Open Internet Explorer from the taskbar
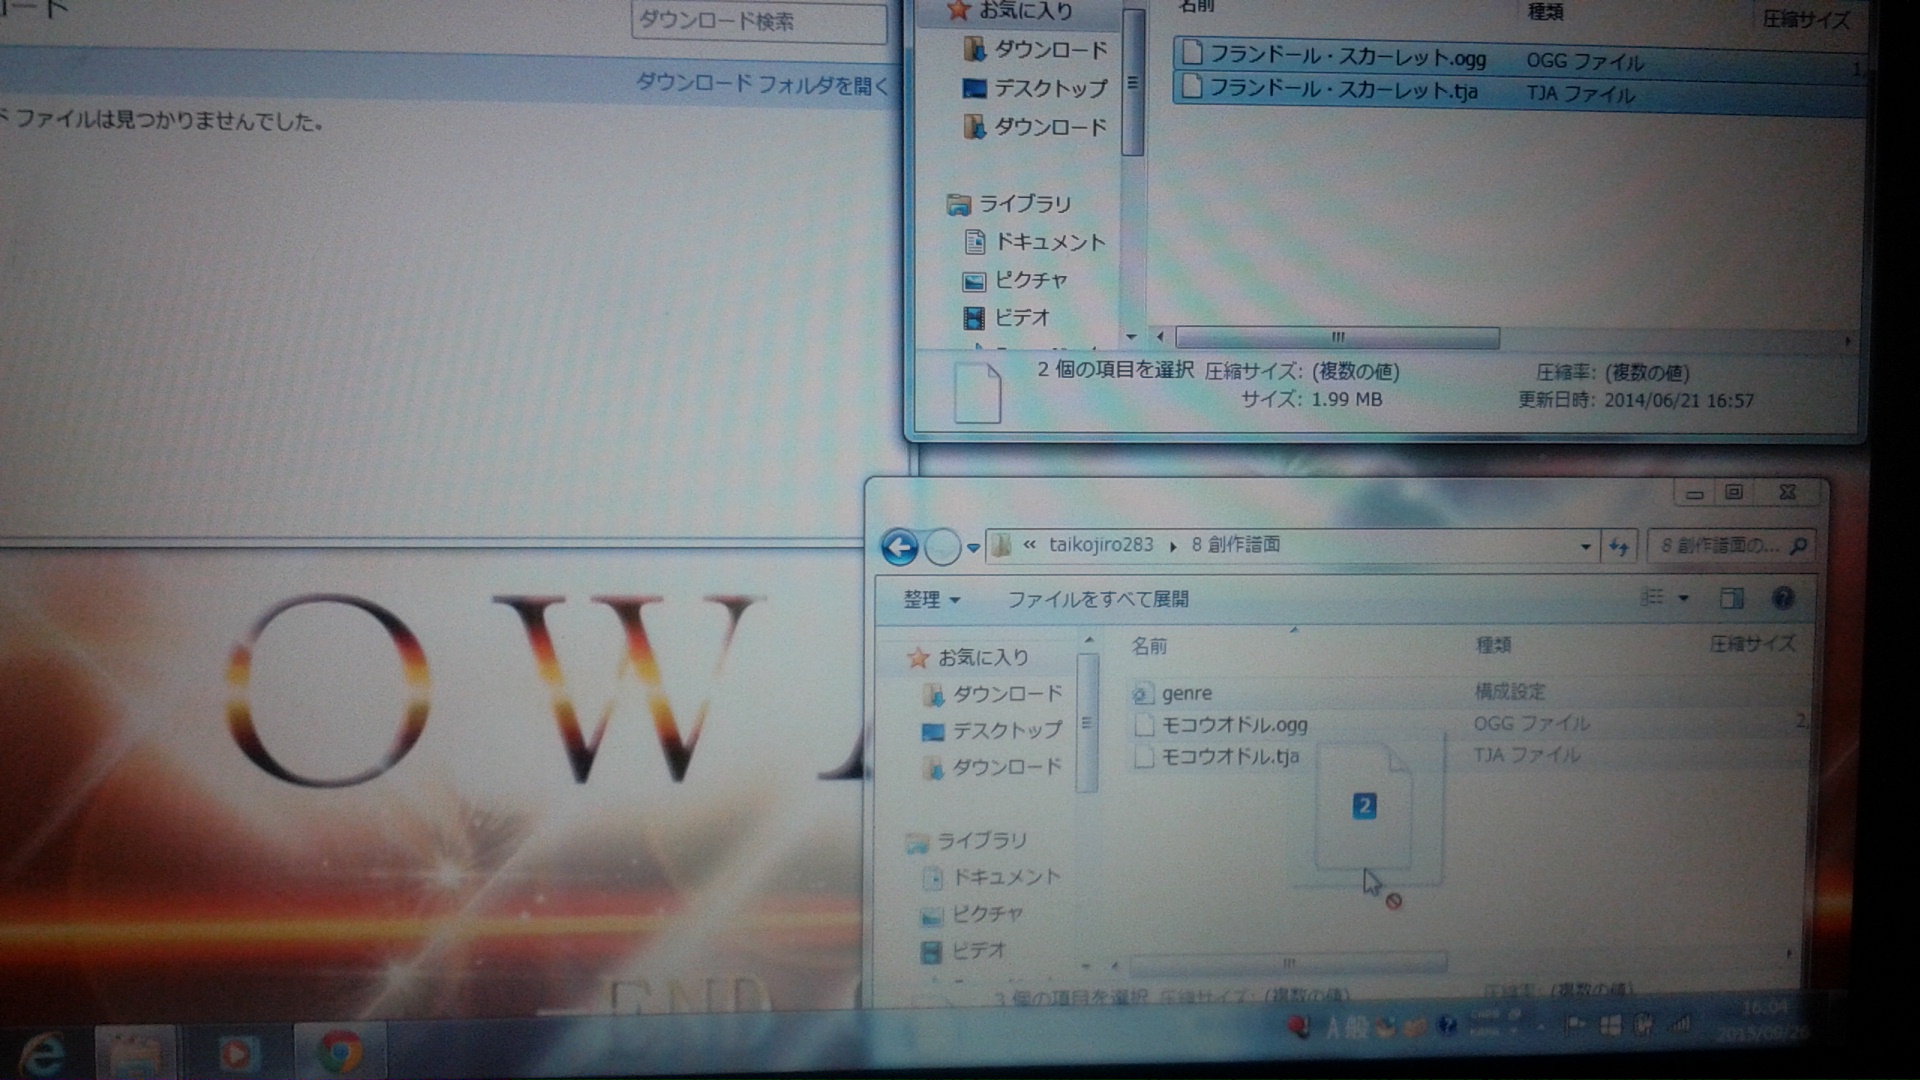 coord(42,1054)
